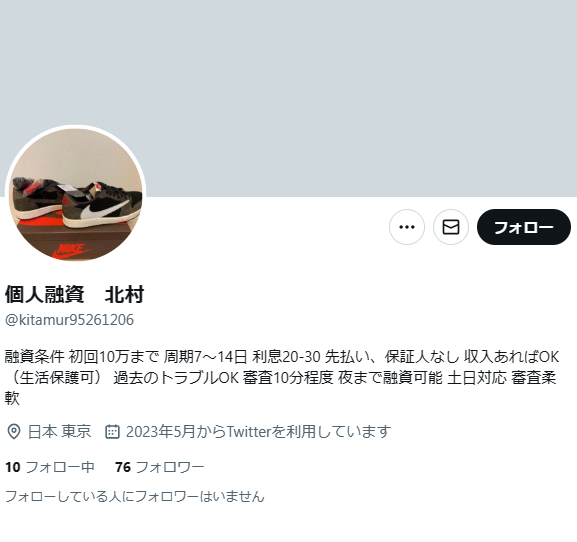Viewport: 577px width, 542px height.
Task: Click the number 10 following count
Action: coord(13,467)
